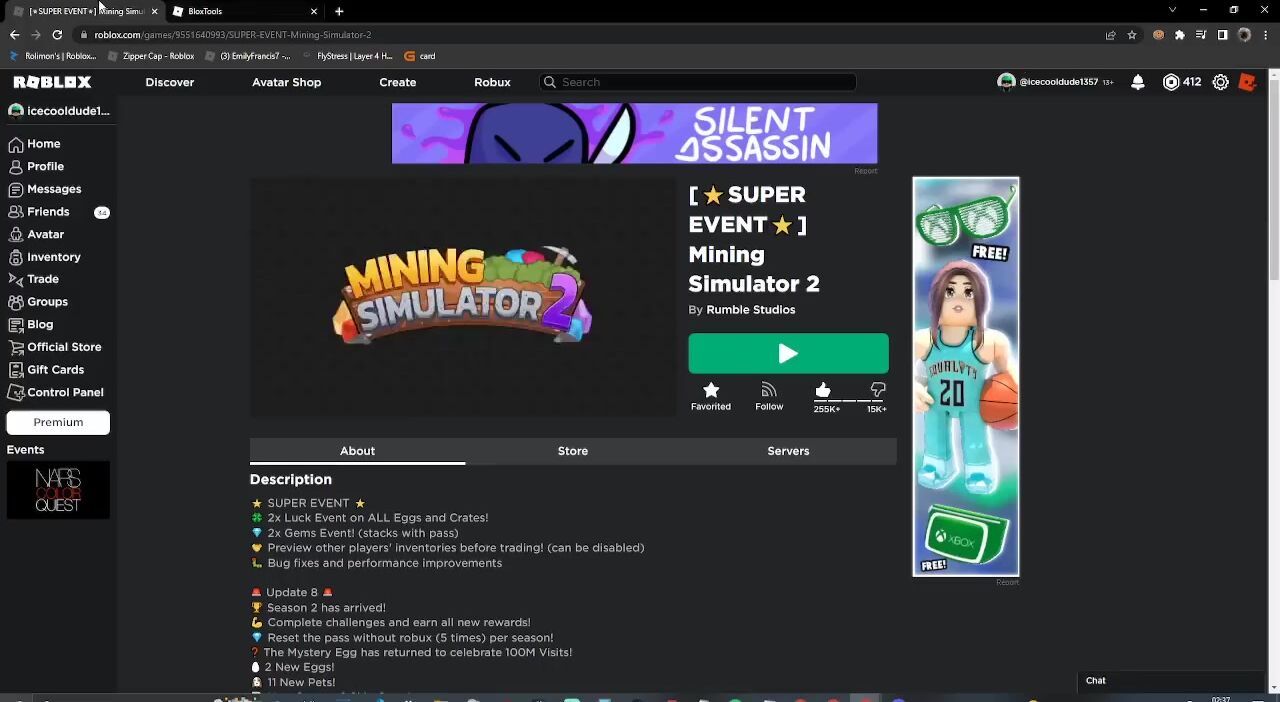Report the Xbox skyscraper ad

tap(1007, 582)
